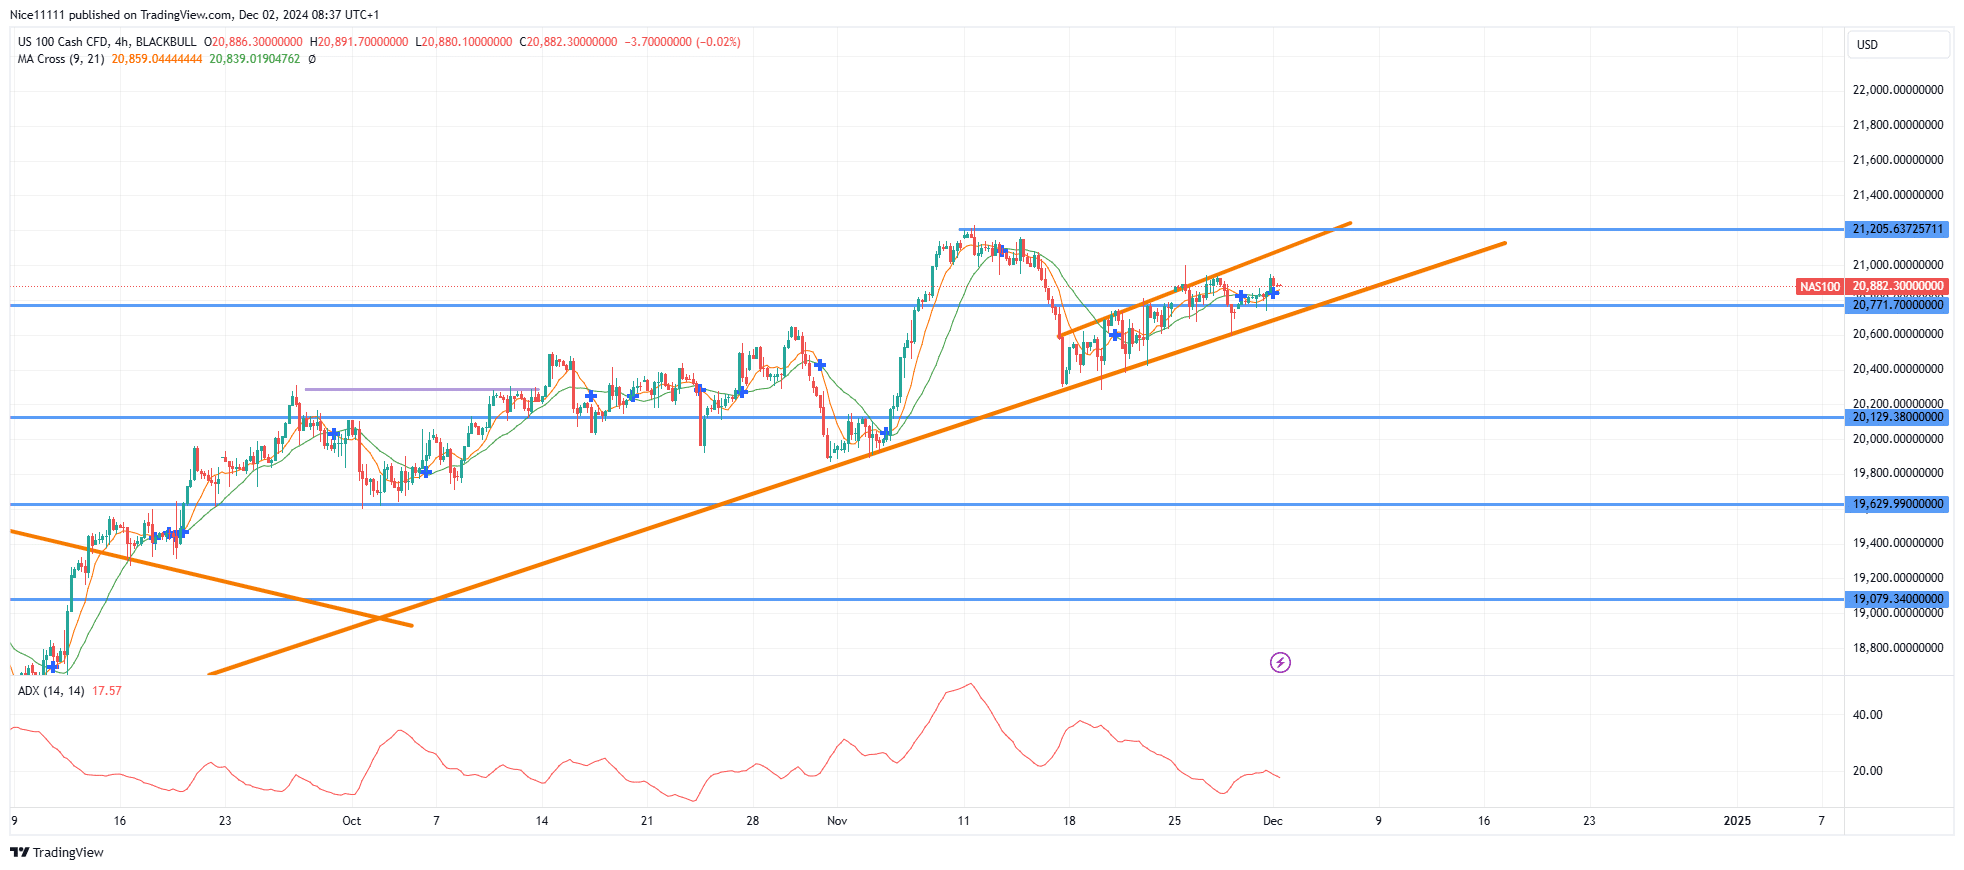This screenshot has height=870, width=1964.
Task: Click the 18,800.00000000 price axis tick
Action: point(1898,648)
